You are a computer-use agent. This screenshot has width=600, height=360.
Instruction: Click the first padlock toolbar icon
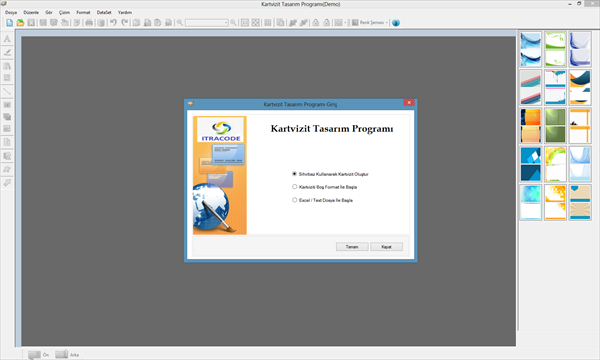[316, 23]
